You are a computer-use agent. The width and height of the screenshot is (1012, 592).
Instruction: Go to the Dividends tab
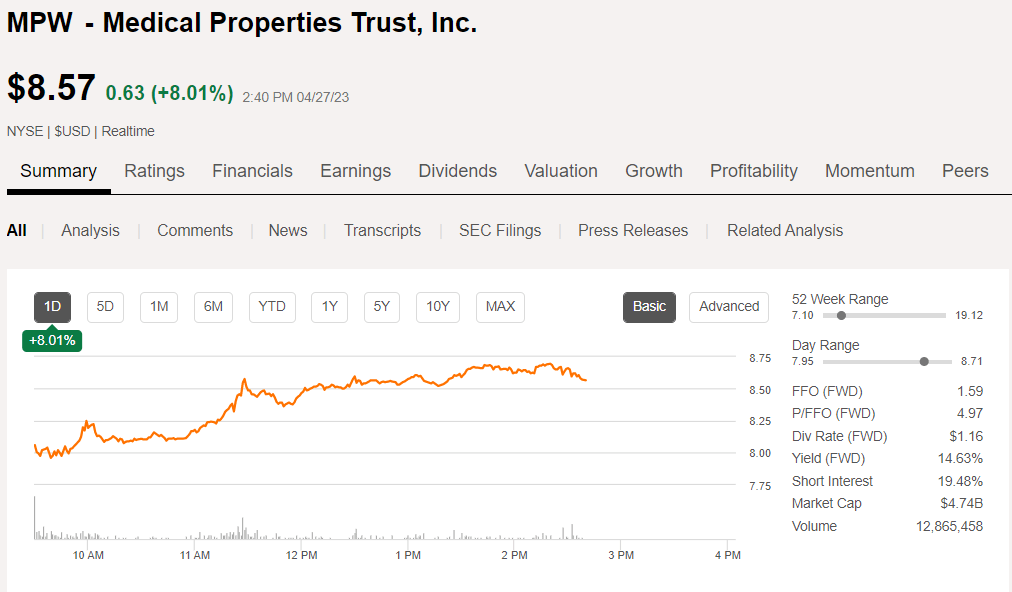tap(457, 171)
